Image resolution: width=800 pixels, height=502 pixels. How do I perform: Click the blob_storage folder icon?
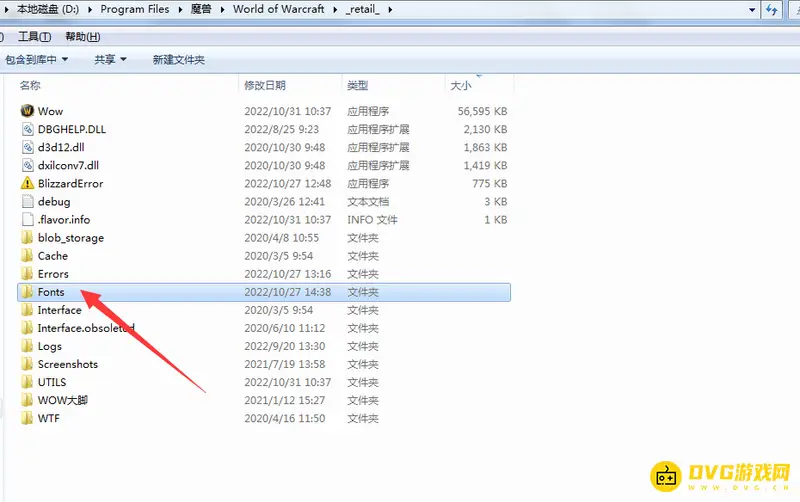27,238
